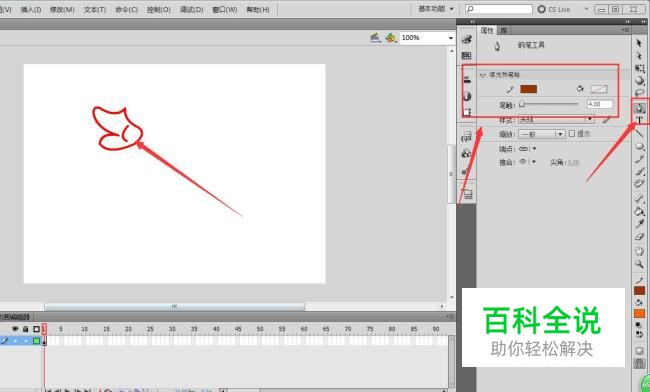Toggle show all layers as outlines
The height and width of the screenshot is (392, 650).
click(x=36, y=329)
